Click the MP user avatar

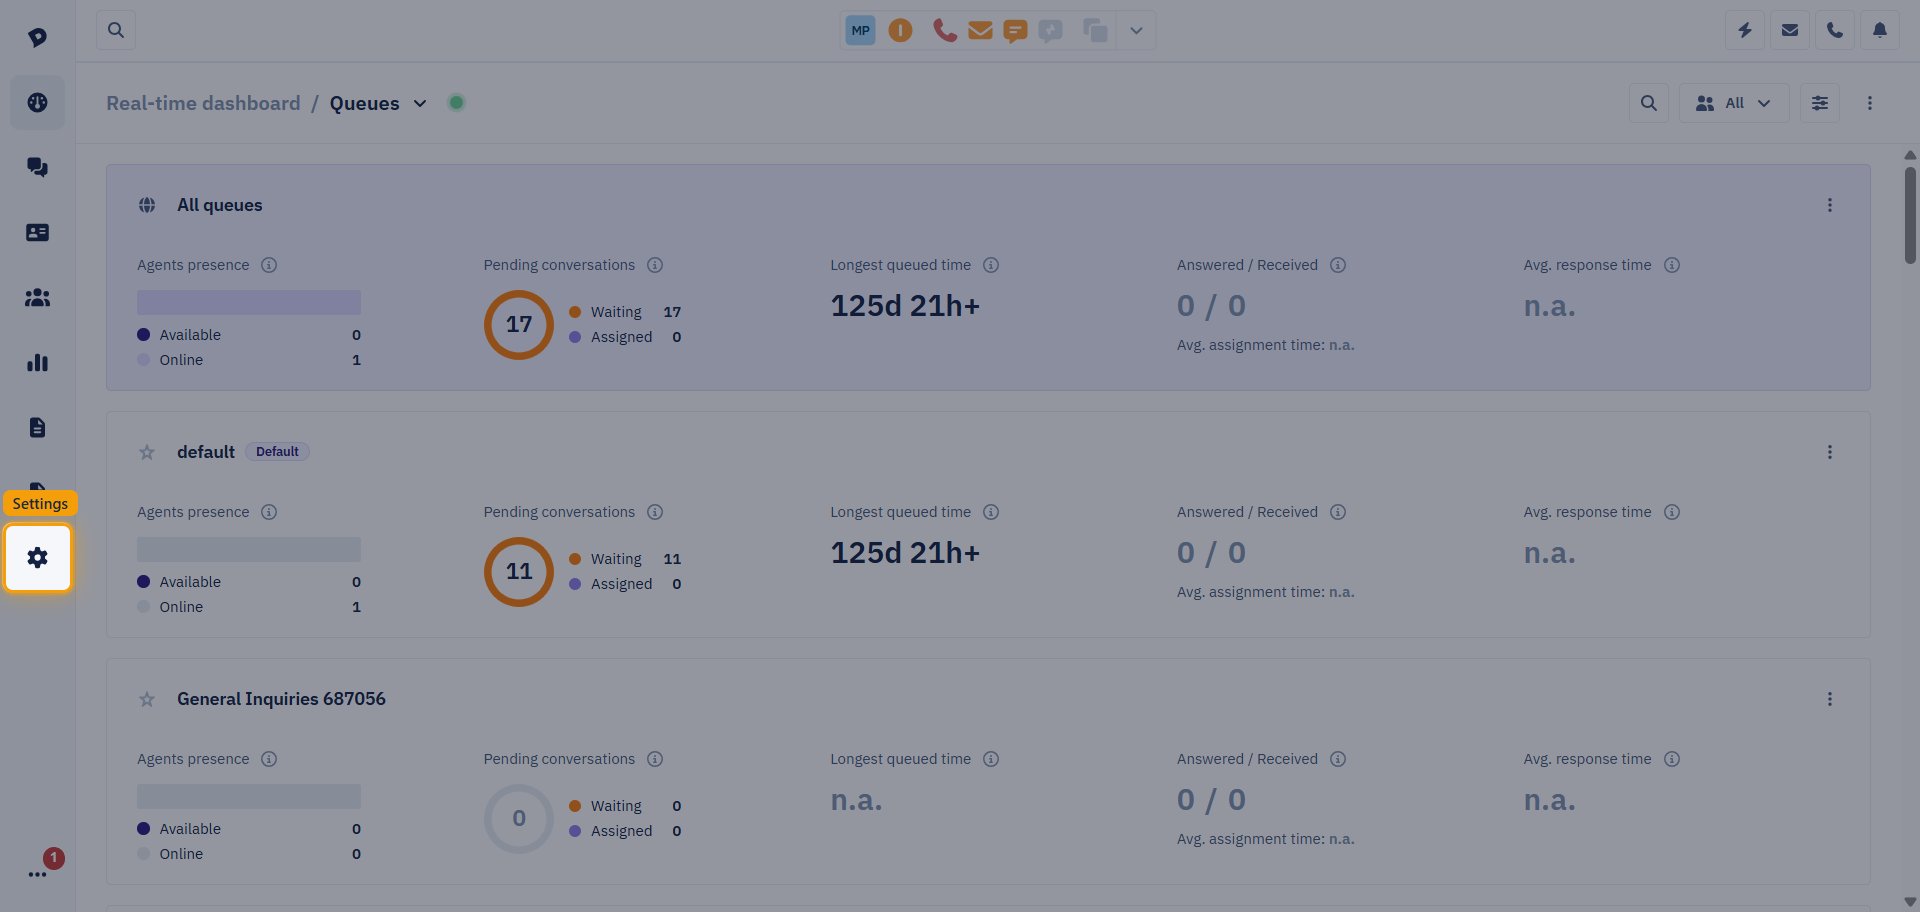point(860,30)
